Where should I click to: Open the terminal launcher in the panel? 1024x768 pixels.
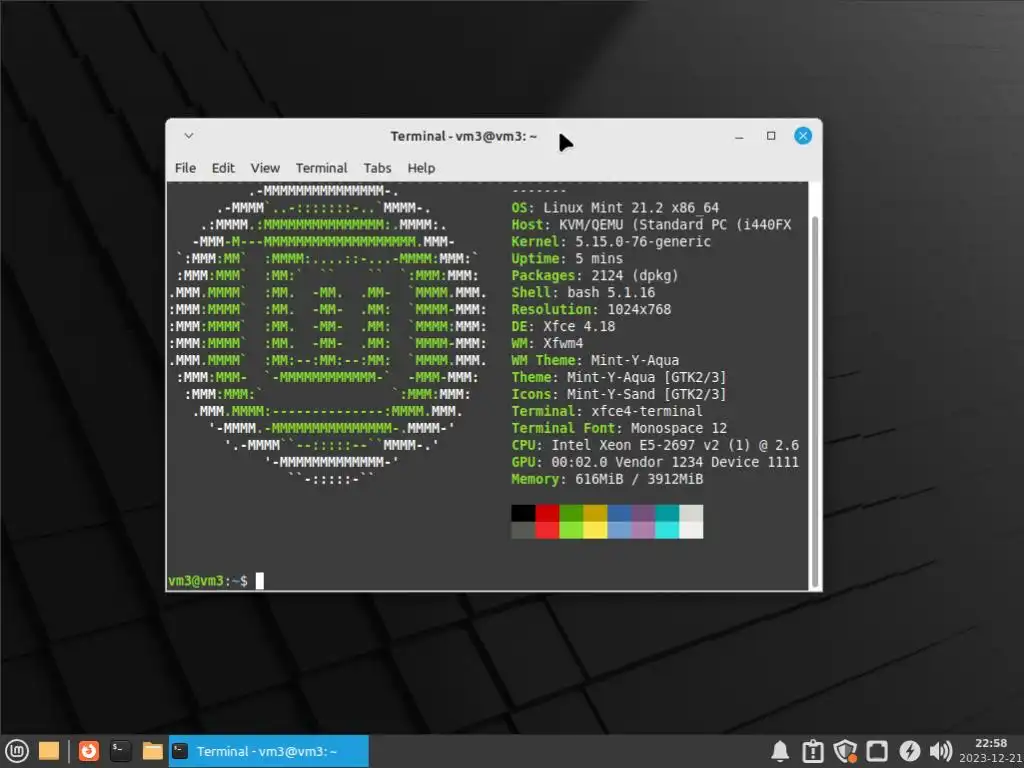click(120, 751)
